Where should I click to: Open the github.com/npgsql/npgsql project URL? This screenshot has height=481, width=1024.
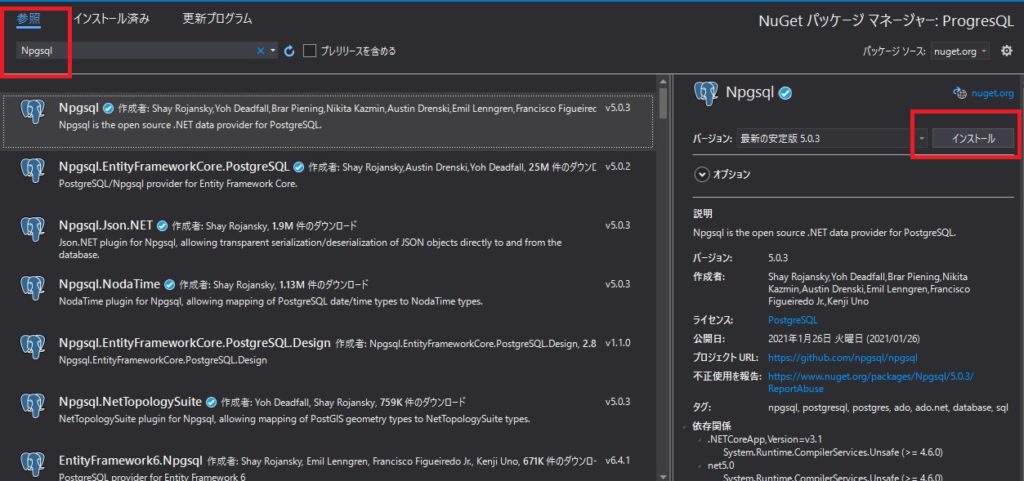click(x=842, y=358)
